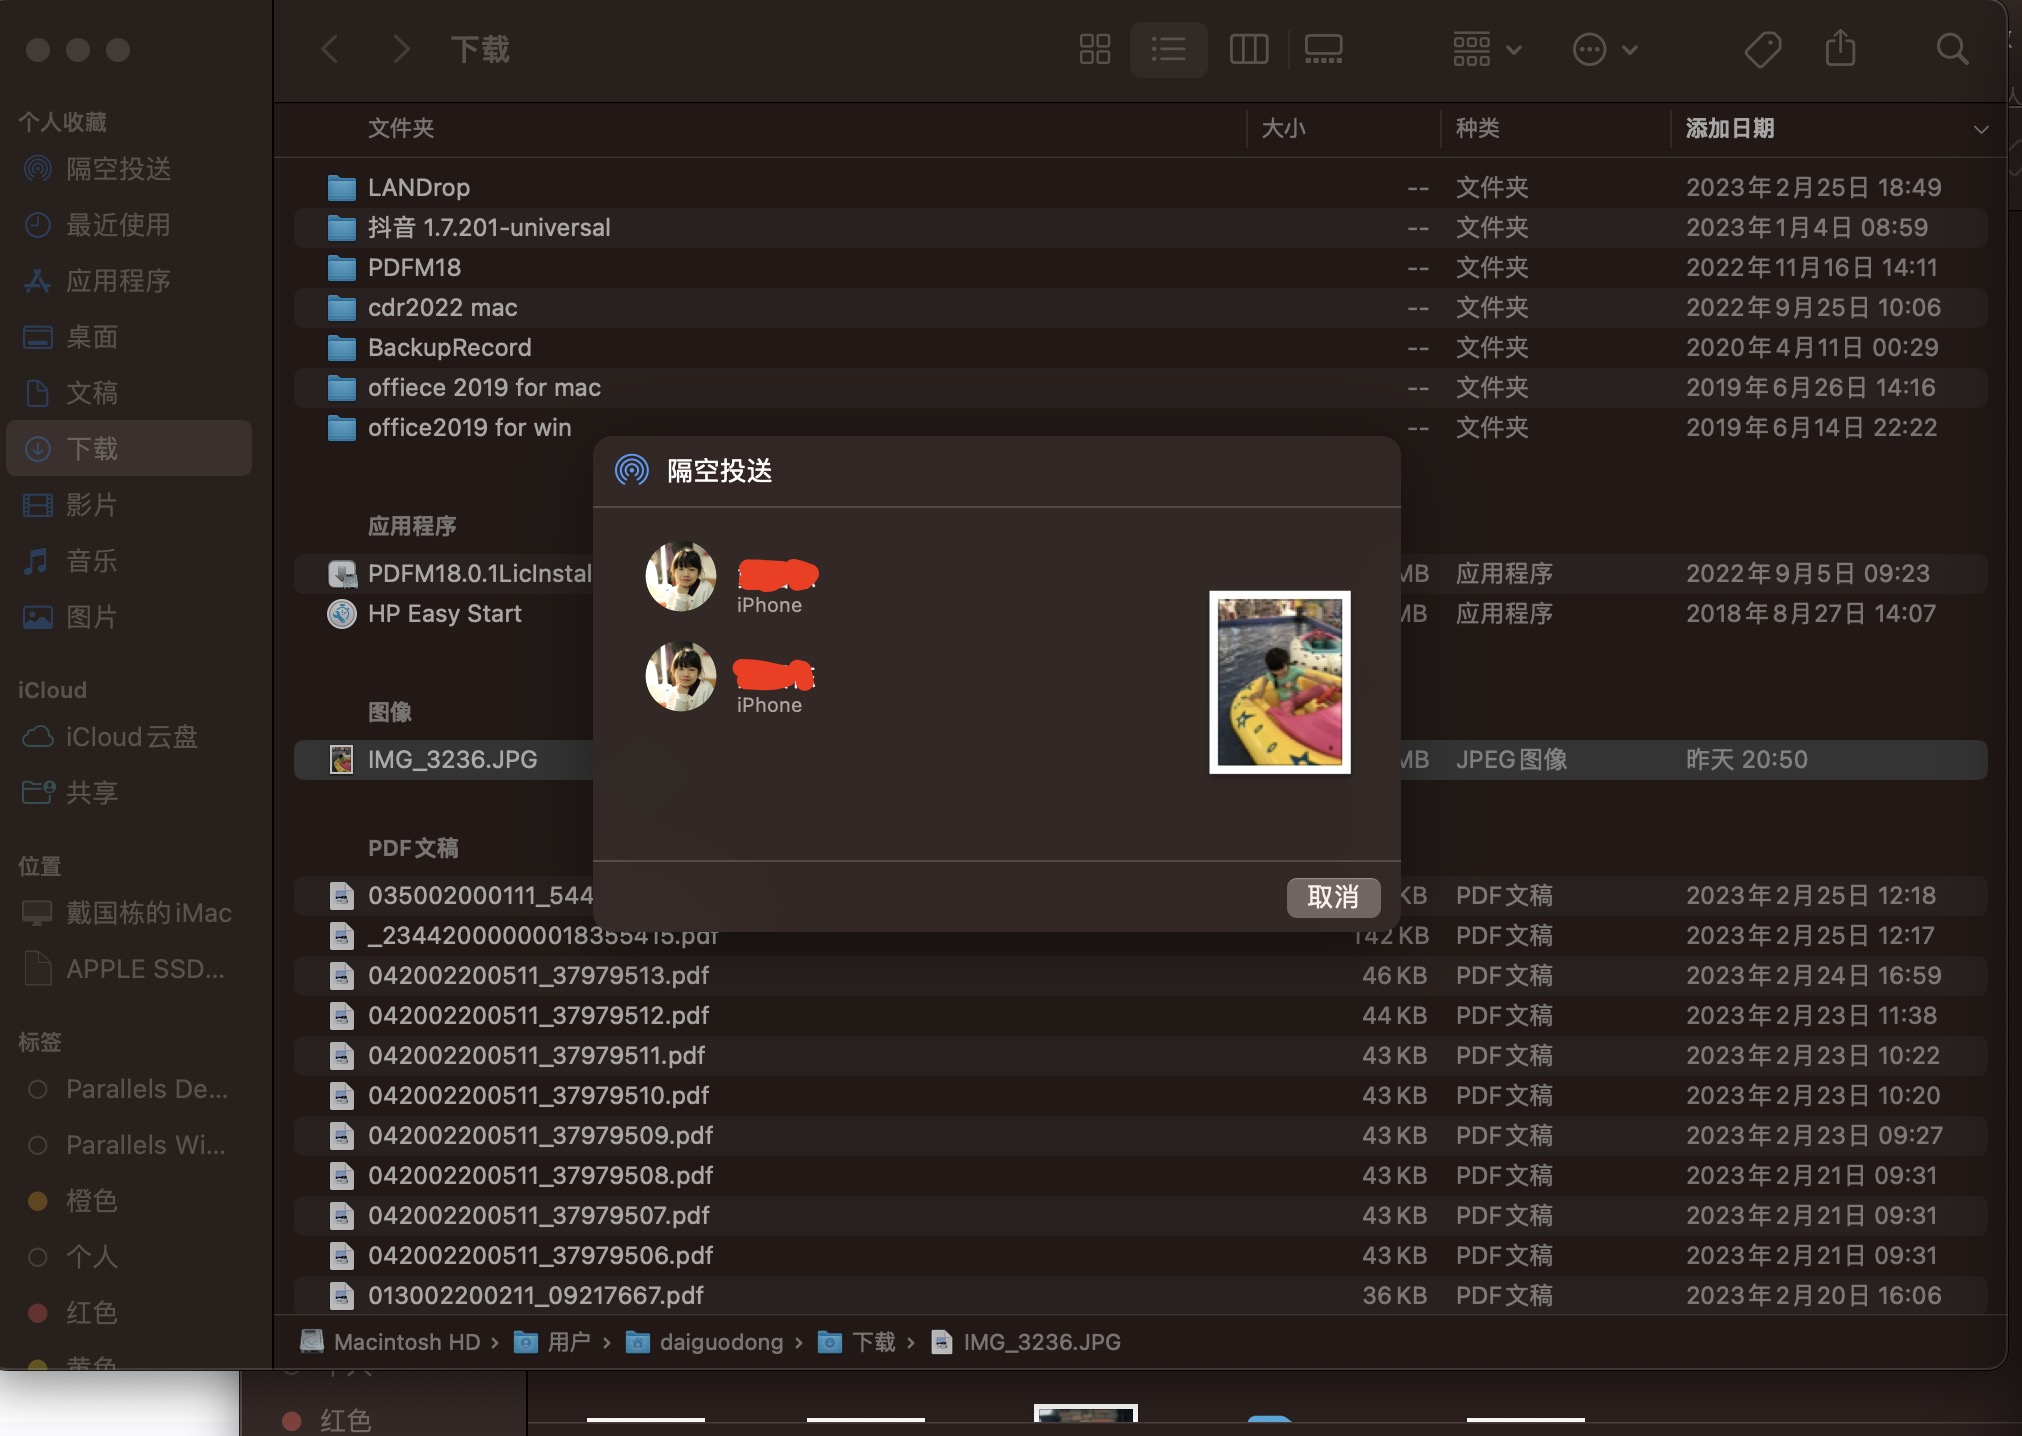This screenshot has width=2022, height=1436.
Task: Click the Share toolbar icon
Action: tap(1840, 49)
